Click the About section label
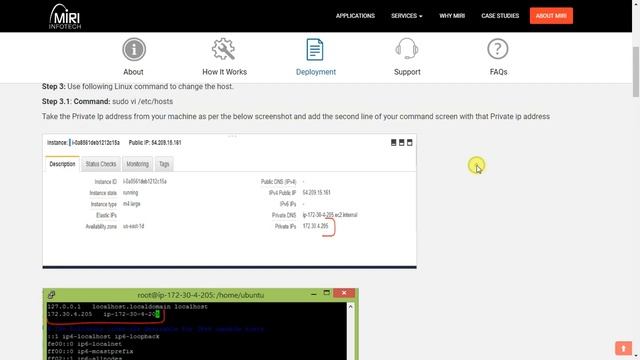Viewport: 640px width, 360px height. (x=133, y=72)
